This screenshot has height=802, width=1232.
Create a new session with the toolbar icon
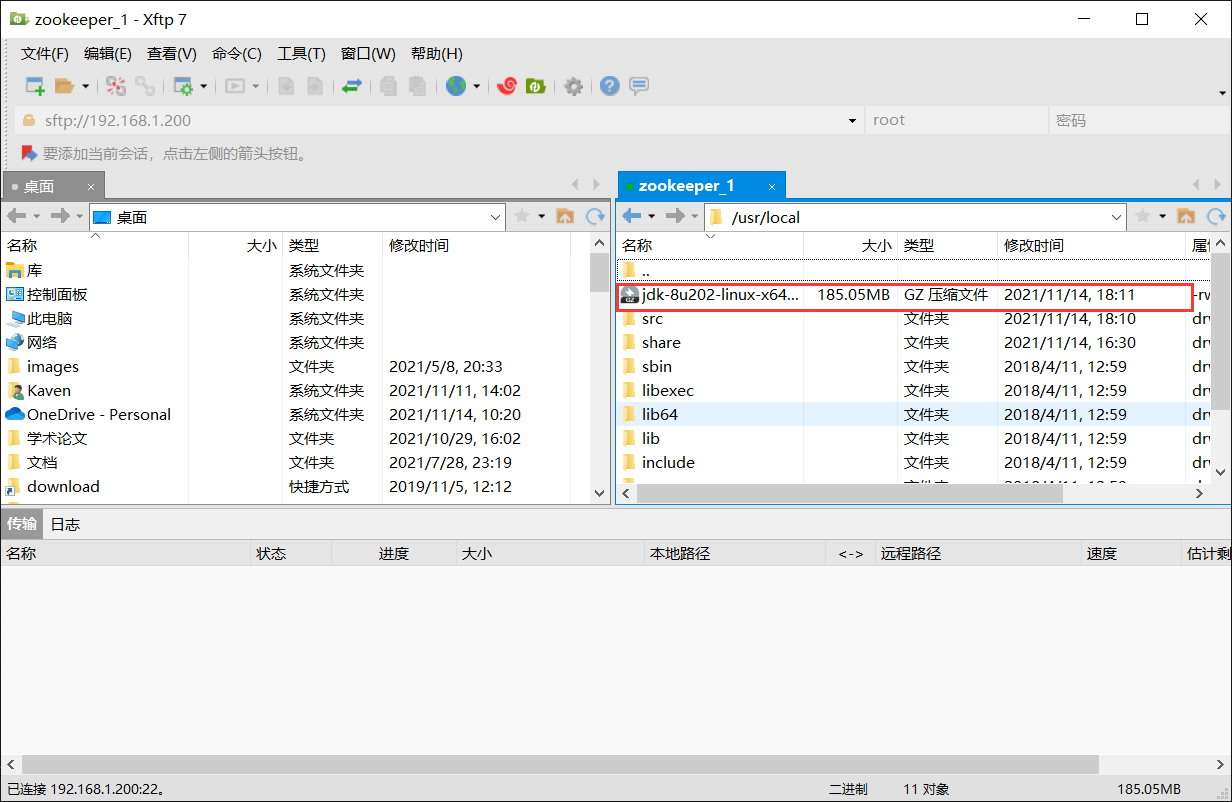[x=33, y=86]
